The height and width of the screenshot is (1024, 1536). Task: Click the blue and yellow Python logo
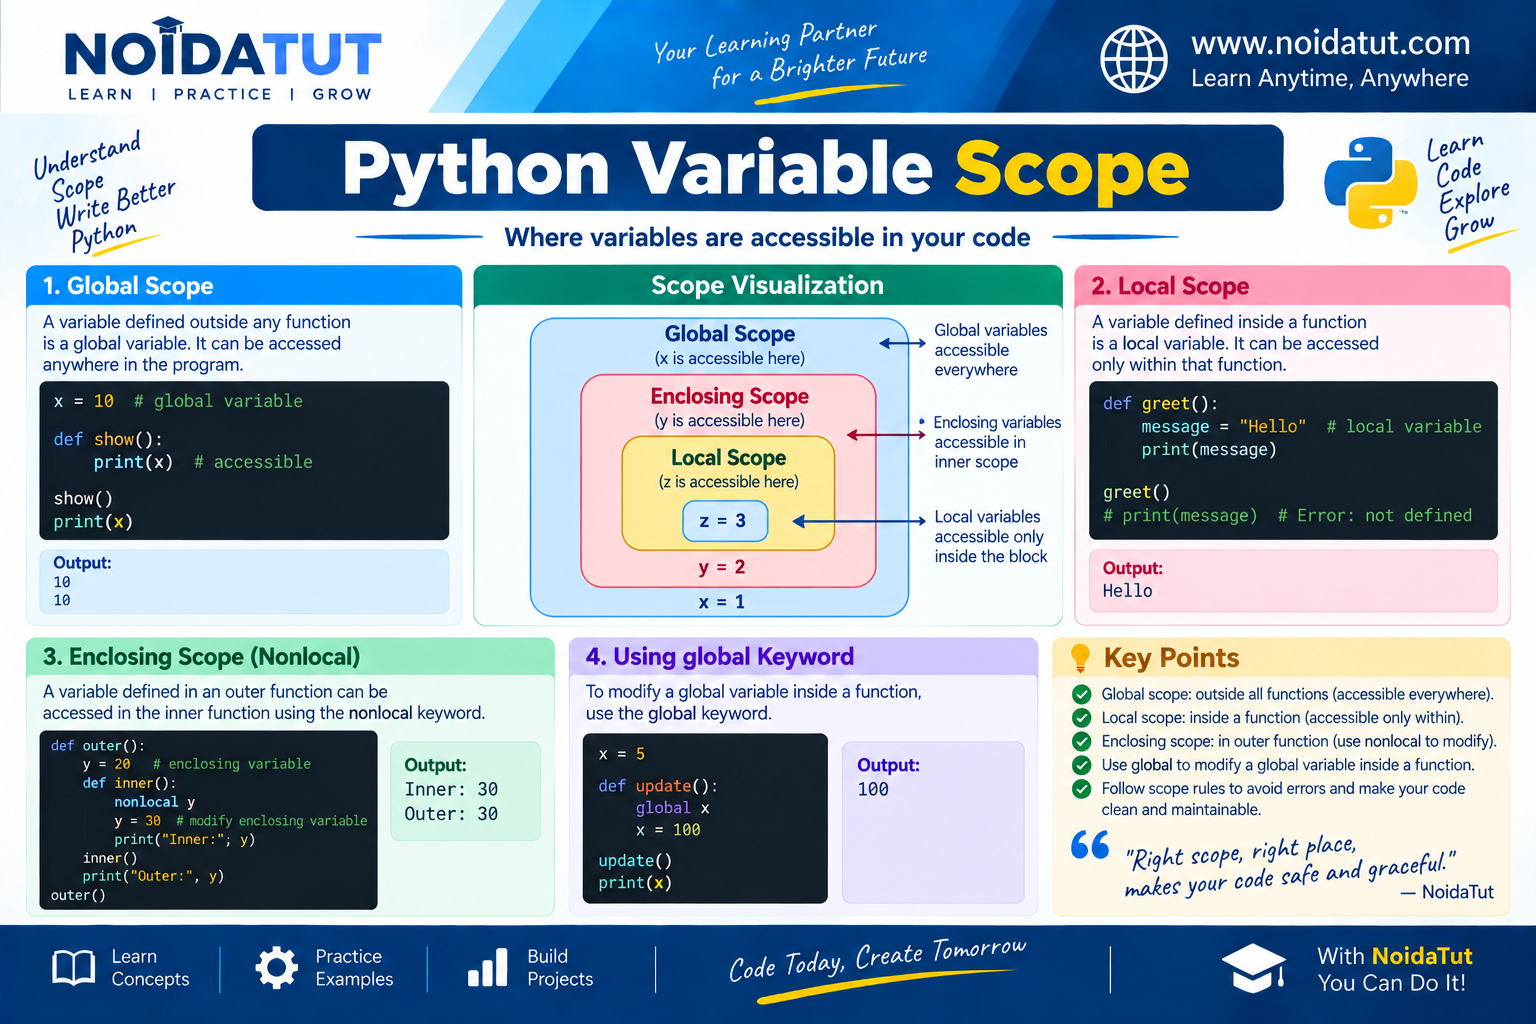coord(1370,182)
